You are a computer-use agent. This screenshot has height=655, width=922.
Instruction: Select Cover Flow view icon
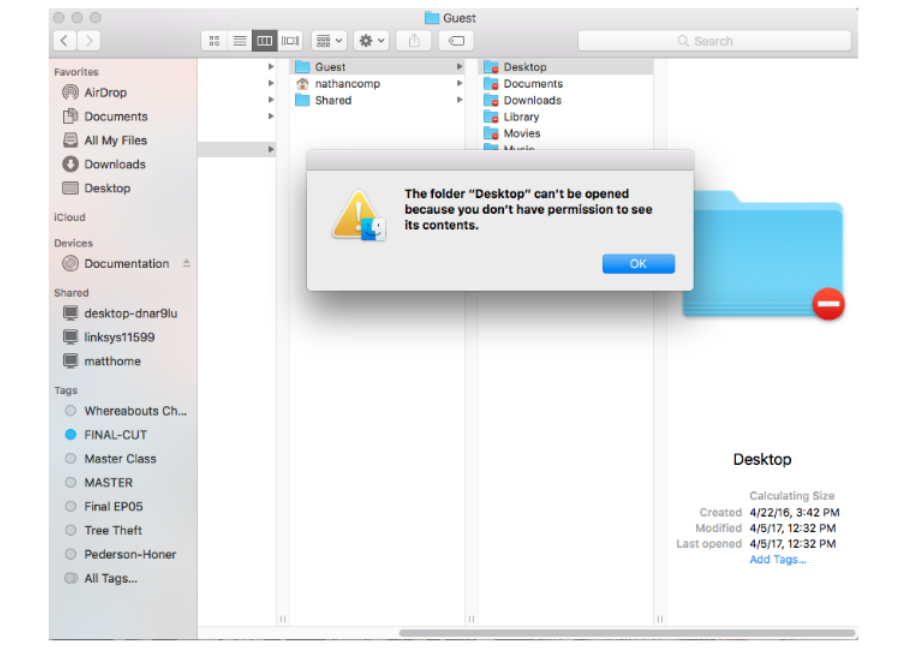tap(290, 41)
